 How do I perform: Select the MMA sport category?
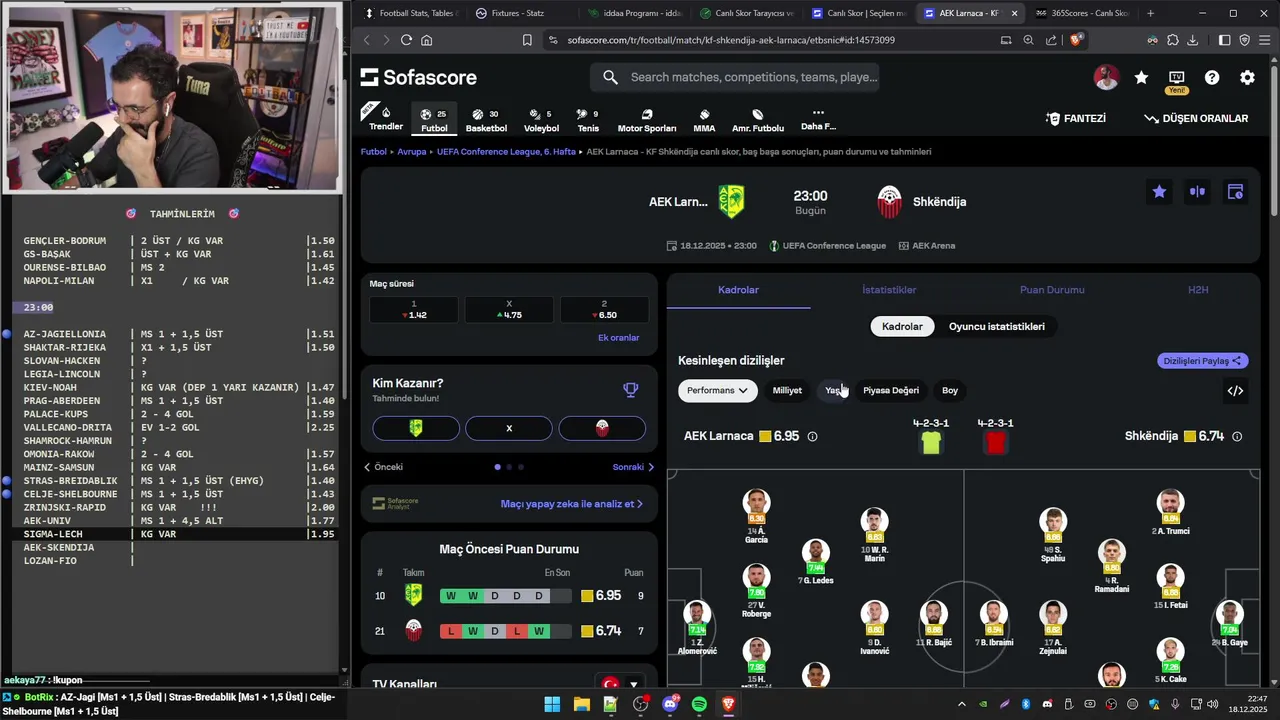pos(704,120)
